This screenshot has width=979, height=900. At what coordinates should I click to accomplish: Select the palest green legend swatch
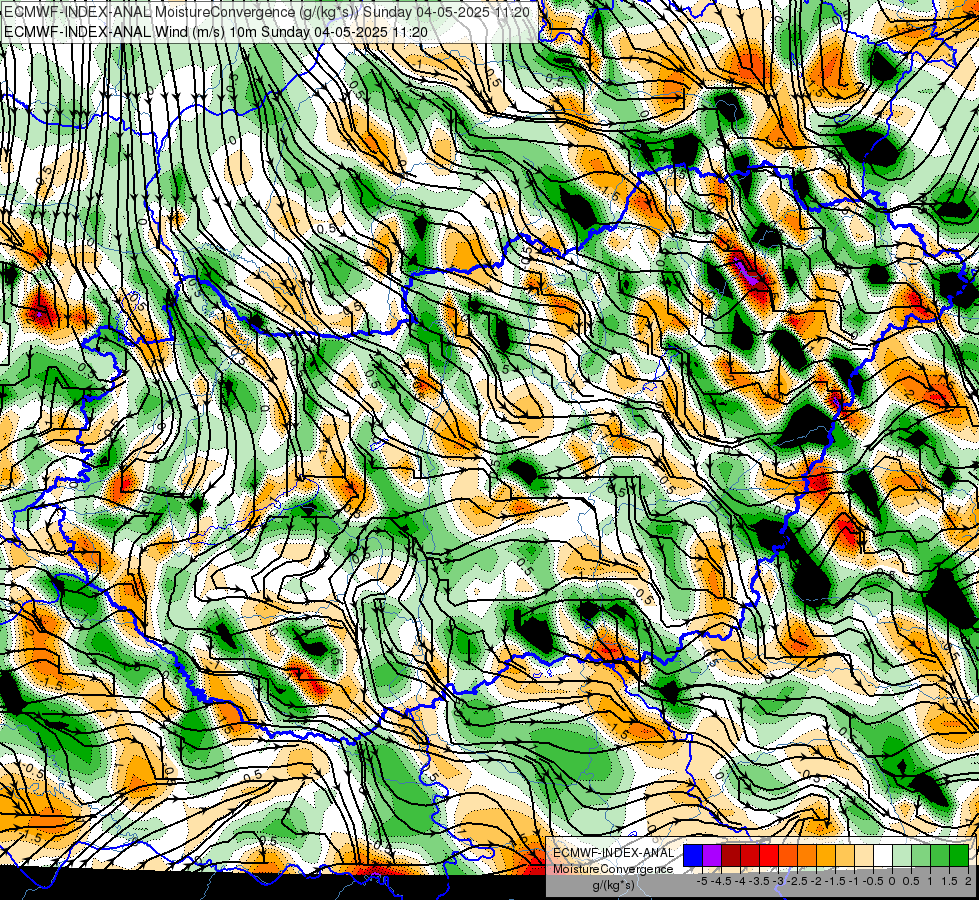click(902, 855)
